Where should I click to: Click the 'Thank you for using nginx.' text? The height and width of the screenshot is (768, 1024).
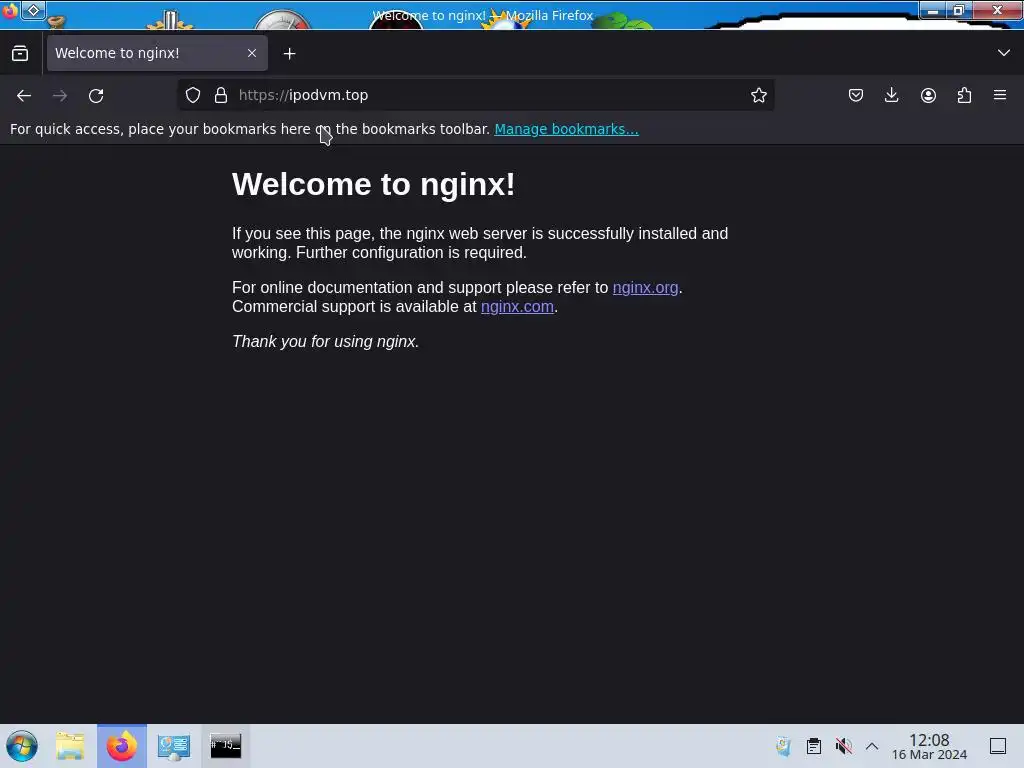click(325, 342)
